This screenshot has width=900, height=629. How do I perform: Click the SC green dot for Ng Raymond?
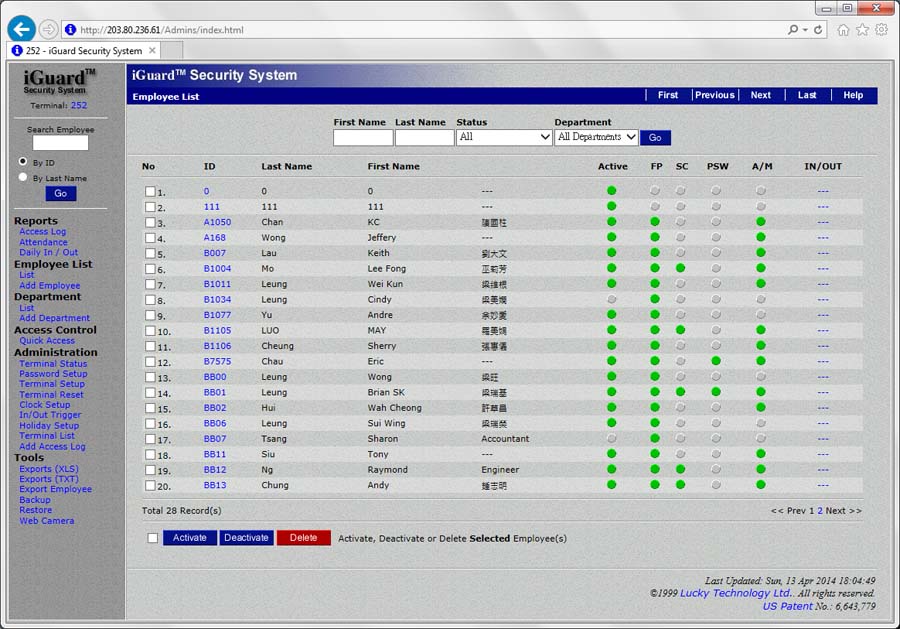click(680, 469)
